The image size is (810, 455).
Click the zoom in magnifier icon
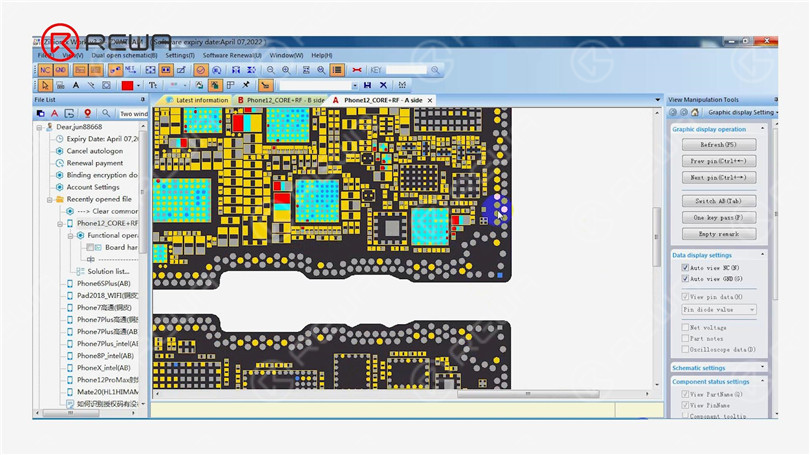(286, 70)
